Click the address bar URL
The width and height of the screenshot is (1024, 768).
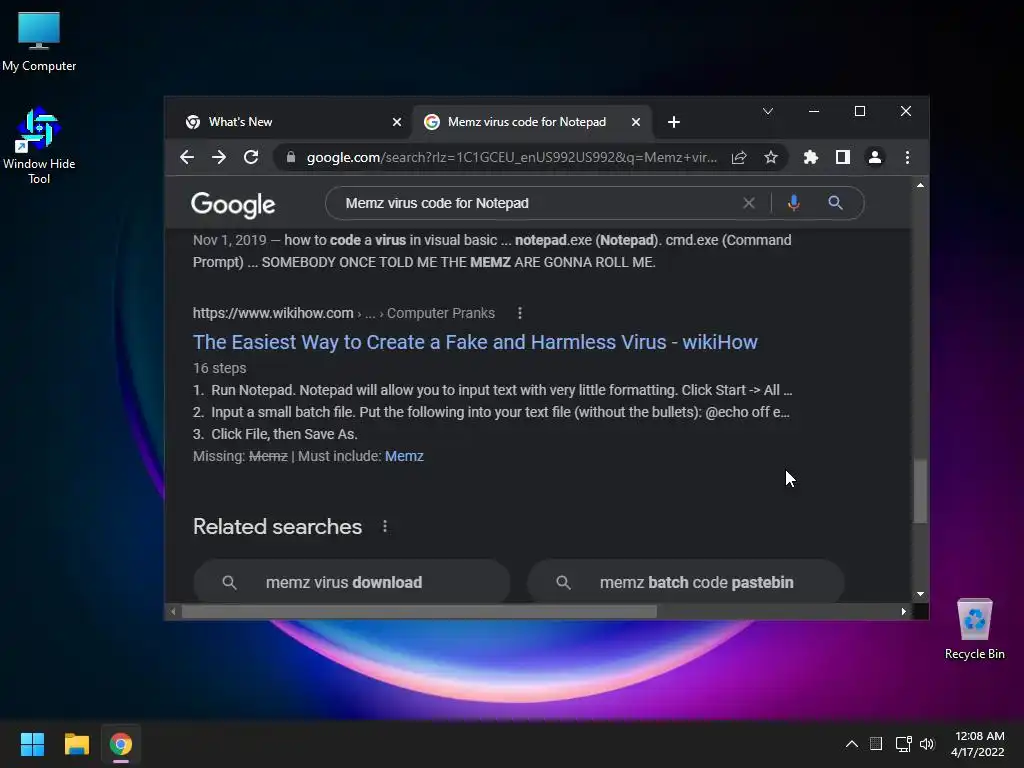click(511, 157)
